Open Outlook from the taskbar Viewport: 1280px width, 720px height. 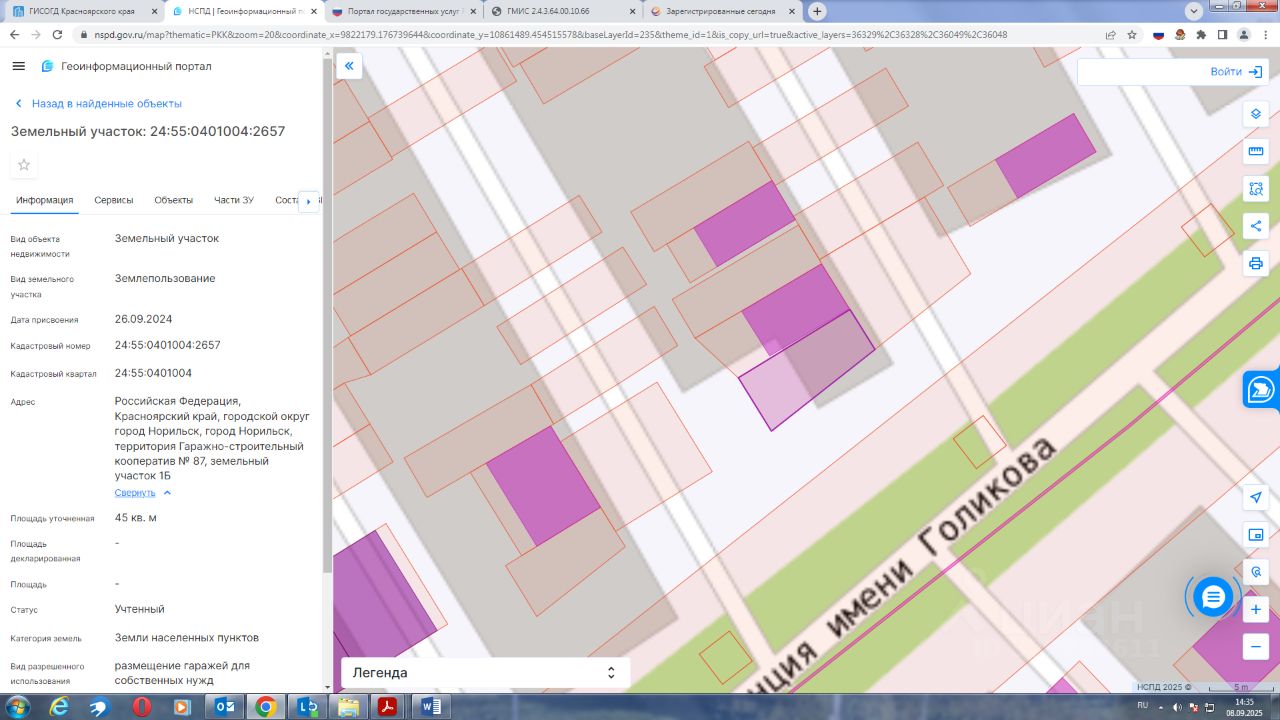(224, 707)
